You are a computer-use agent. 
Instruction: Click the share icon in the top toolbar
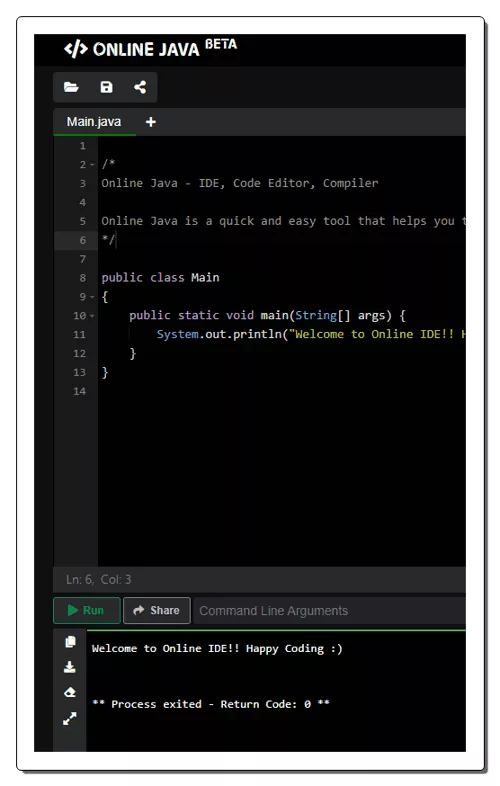[x=140, y=87]
